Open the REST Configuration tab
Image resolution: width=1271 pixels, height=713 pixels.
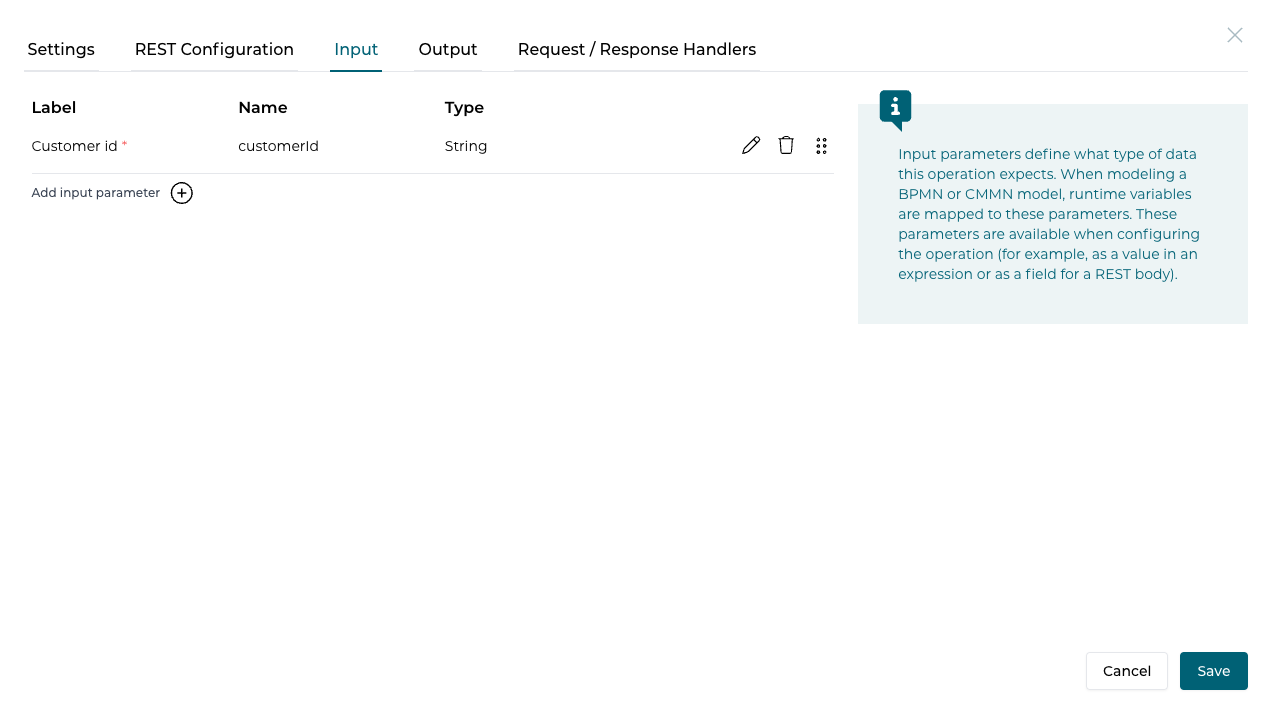coord(214,49)
